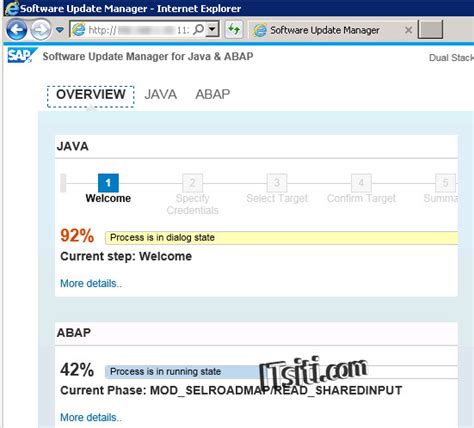Viewport: 474px width, 428px height.
Task: Click the page icon in address bar
Action: pyautogui.click(x=79, y=30)
